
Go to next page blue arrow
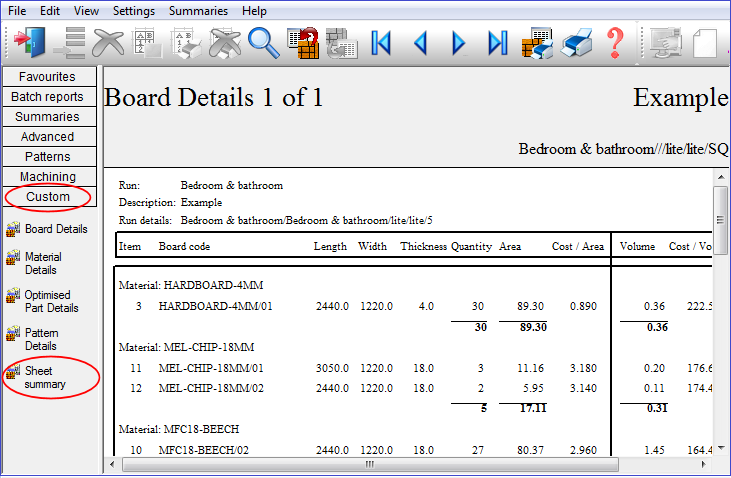459,43
